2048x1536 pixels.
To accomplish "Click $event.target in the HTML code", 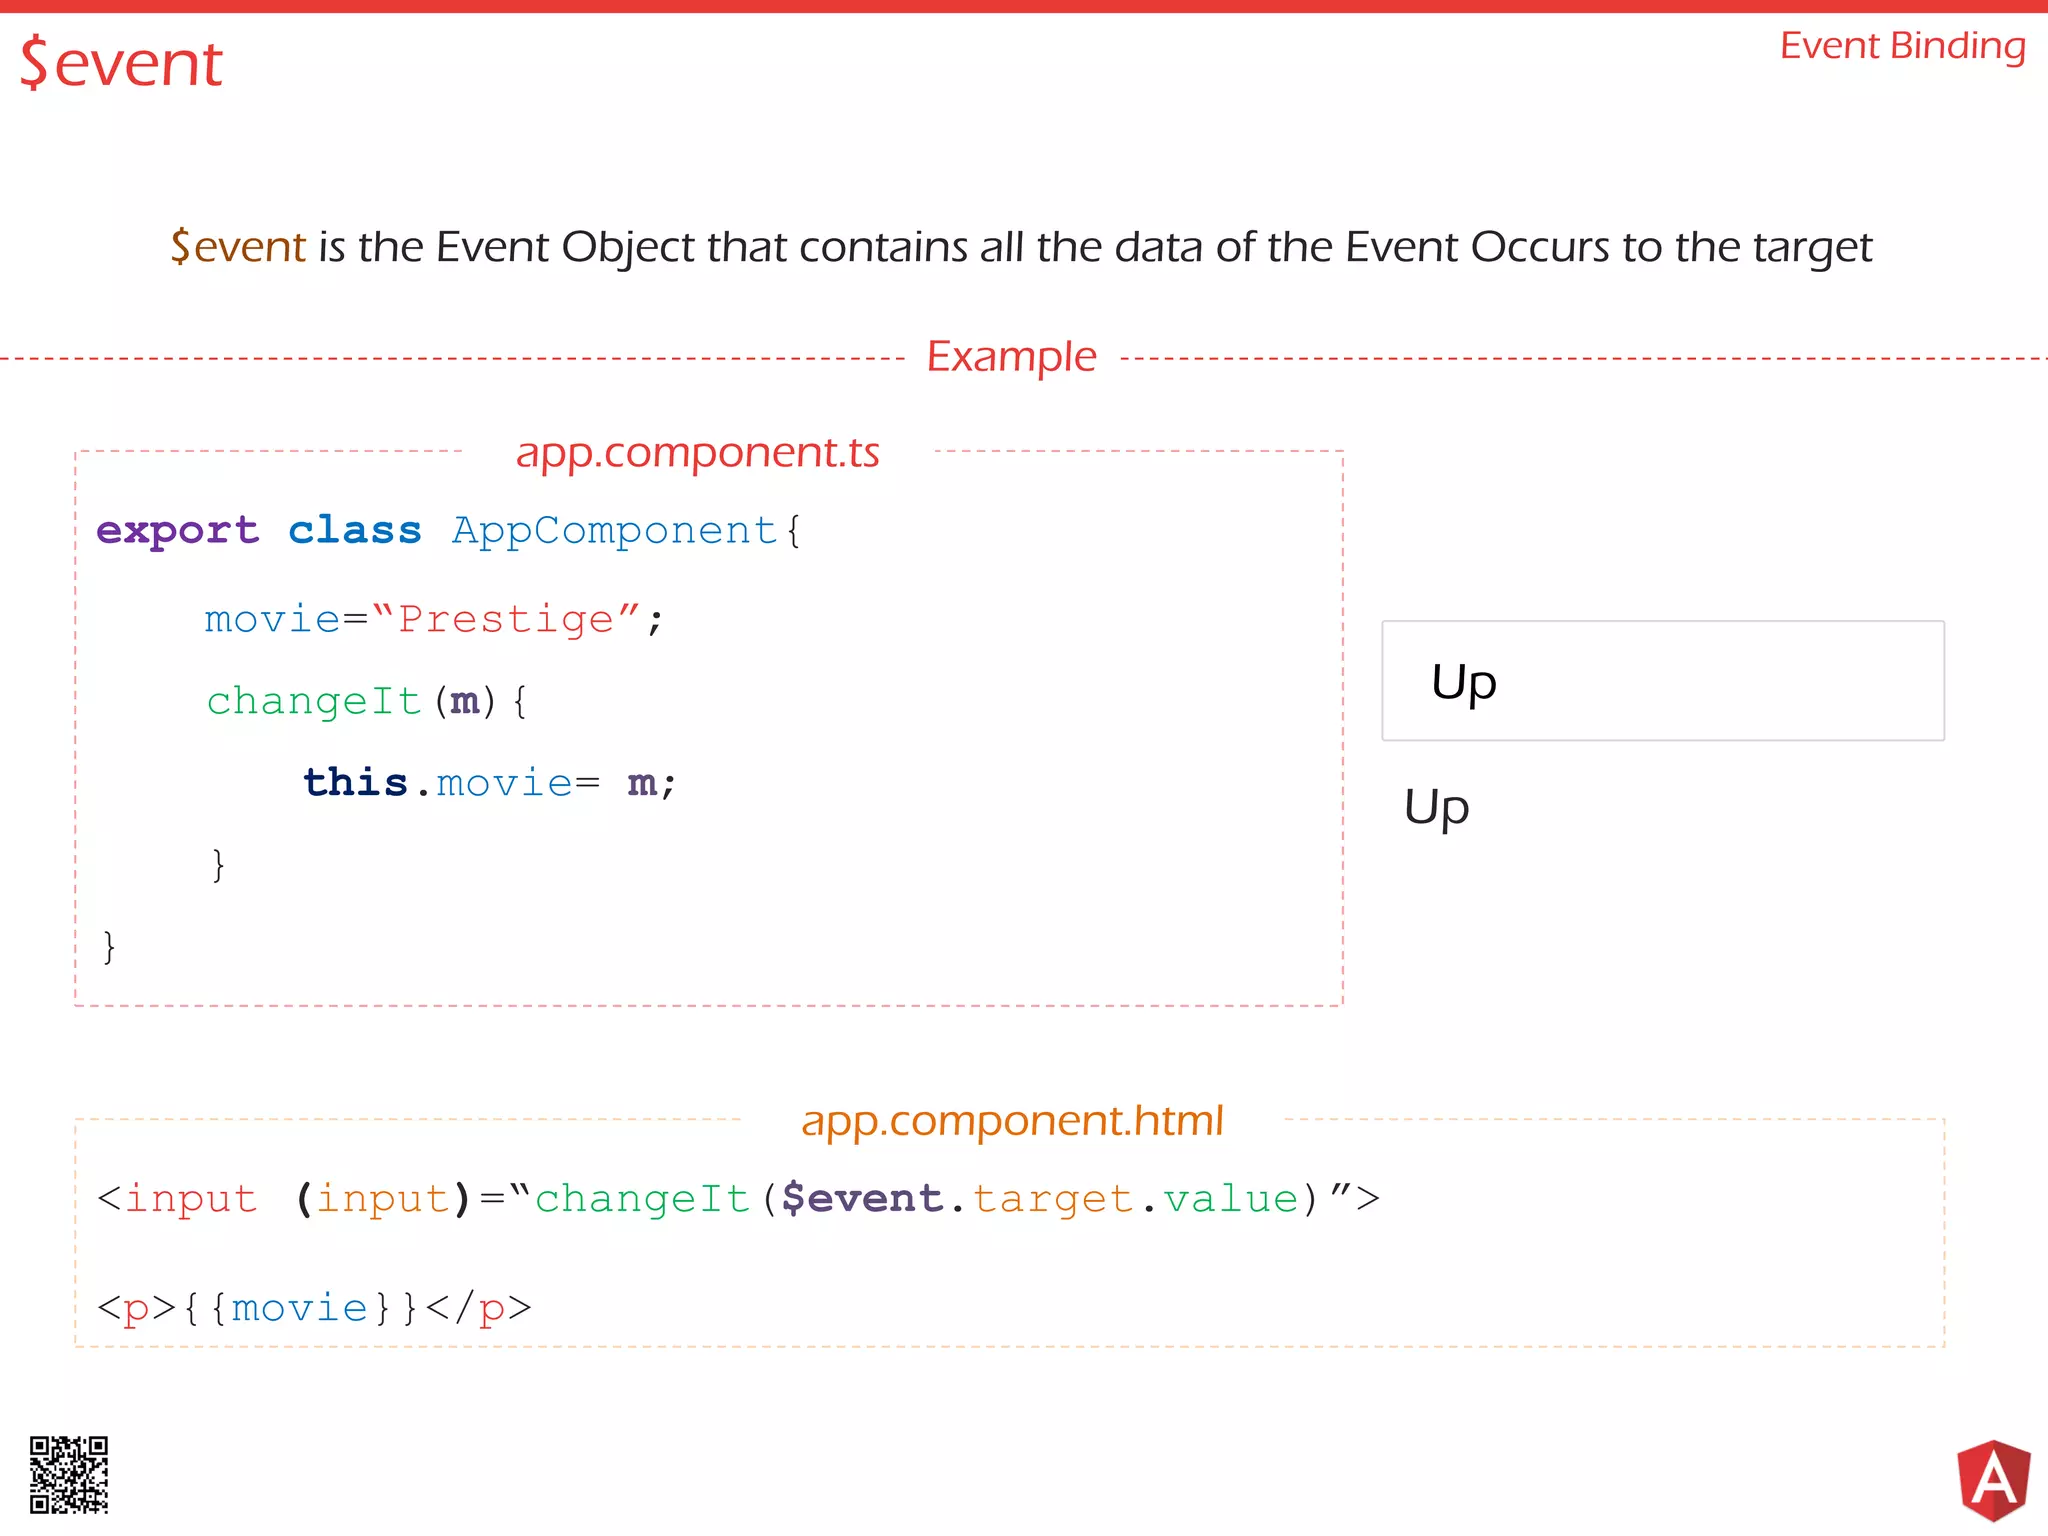I will (956, 1198).
